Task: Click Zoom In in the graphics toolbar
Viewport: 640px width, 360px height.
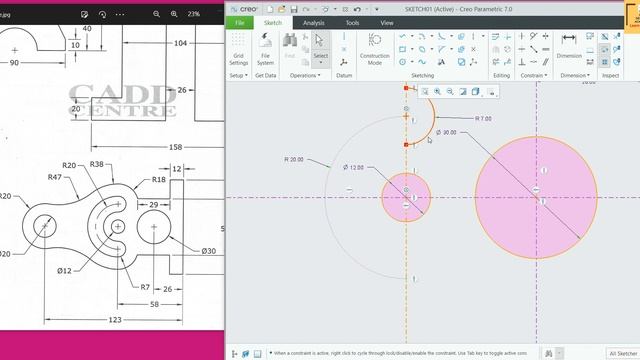Action: point(437,92)
